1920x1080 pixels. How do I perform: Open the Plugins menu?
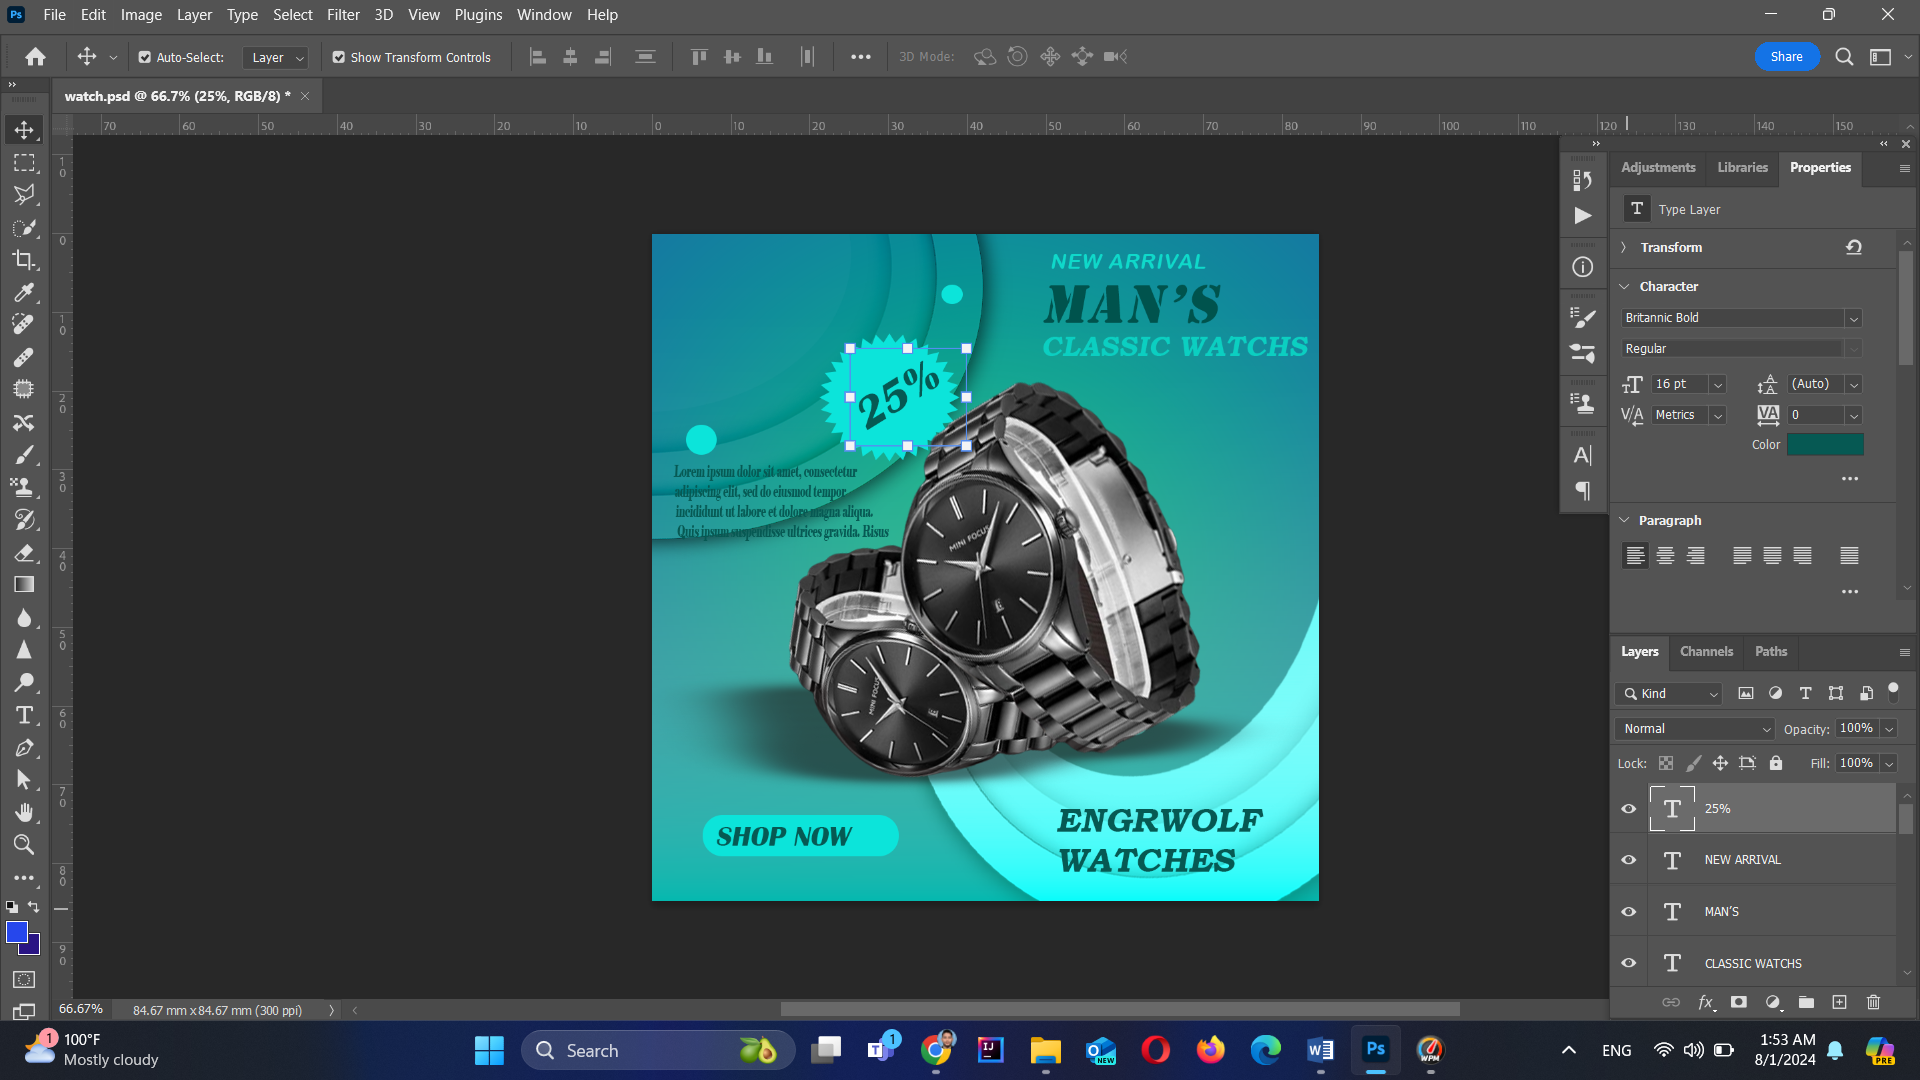point(478,15)
